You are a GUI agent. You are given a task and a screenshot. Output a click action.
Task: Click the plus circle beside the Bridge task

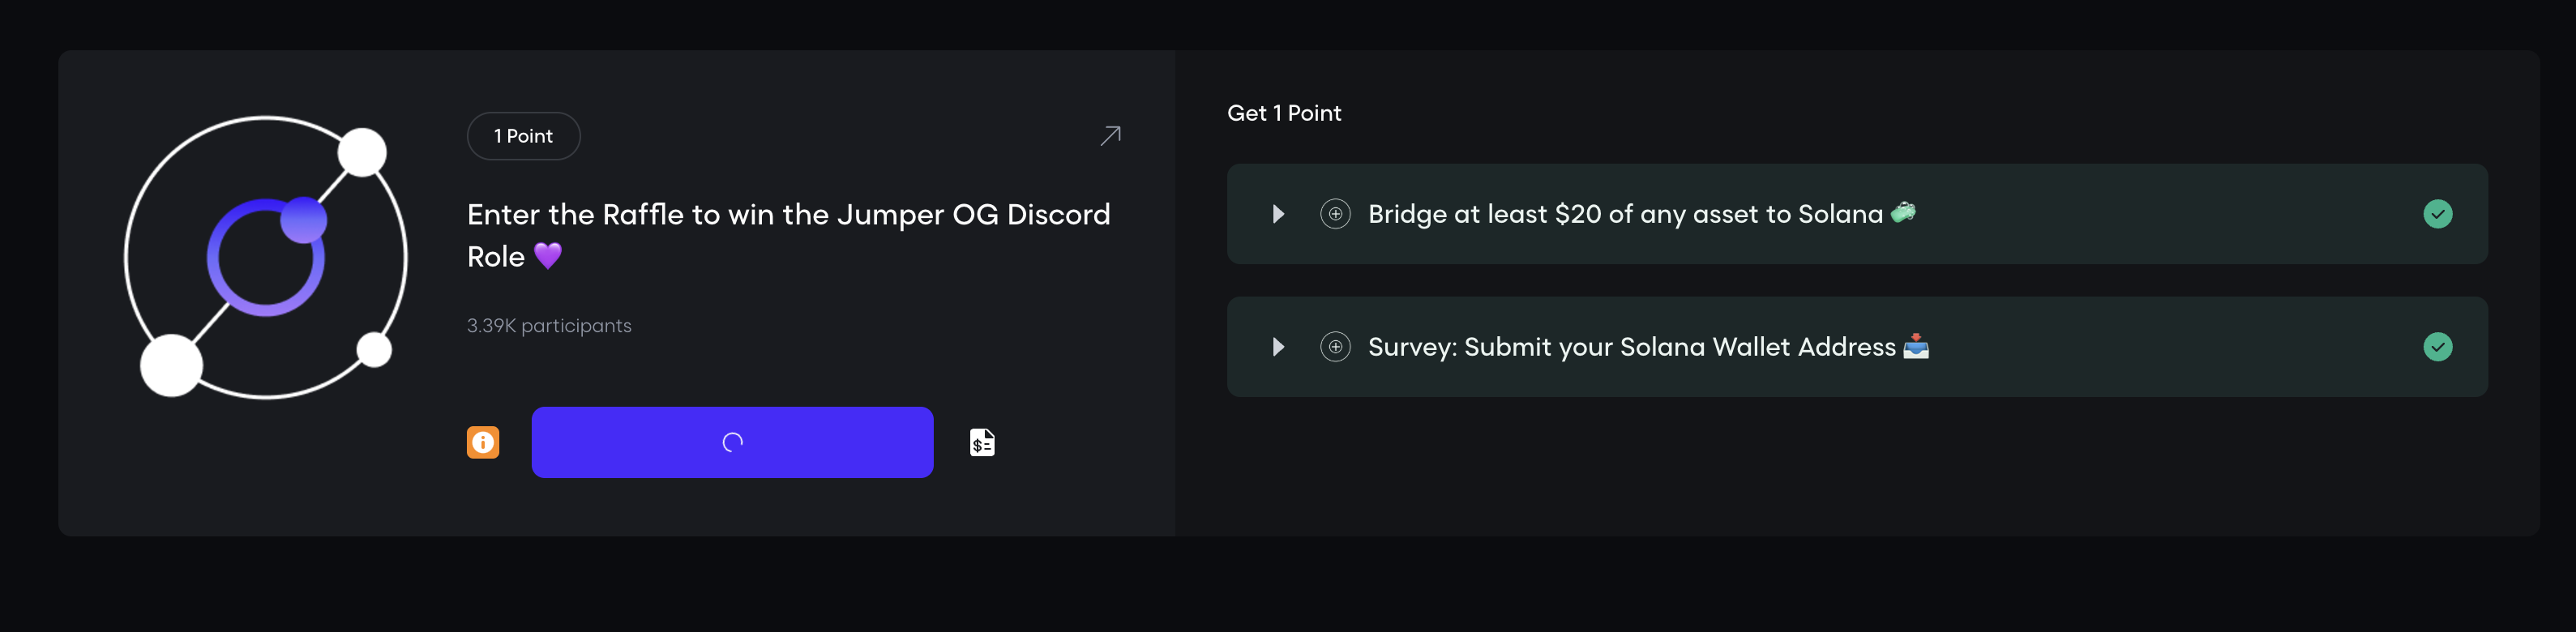click(1335, 214)
